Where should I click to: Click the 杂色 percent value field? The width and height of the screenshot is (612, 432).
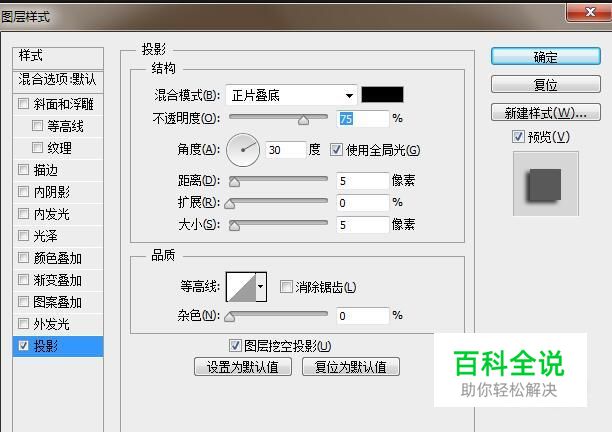click(x=363, y=316)
